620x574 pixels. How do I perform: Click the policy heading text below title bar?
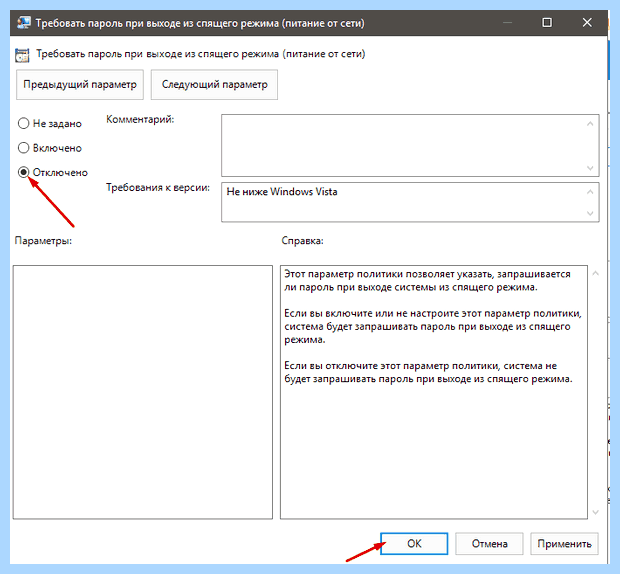point(201,54)
